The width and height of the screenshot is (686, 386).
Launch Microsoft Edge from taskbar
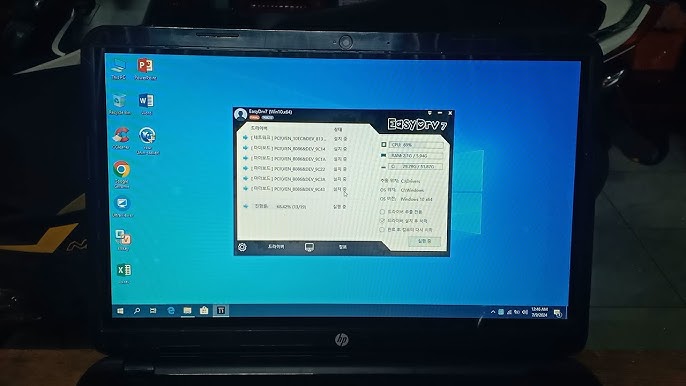tap(171, 311)
